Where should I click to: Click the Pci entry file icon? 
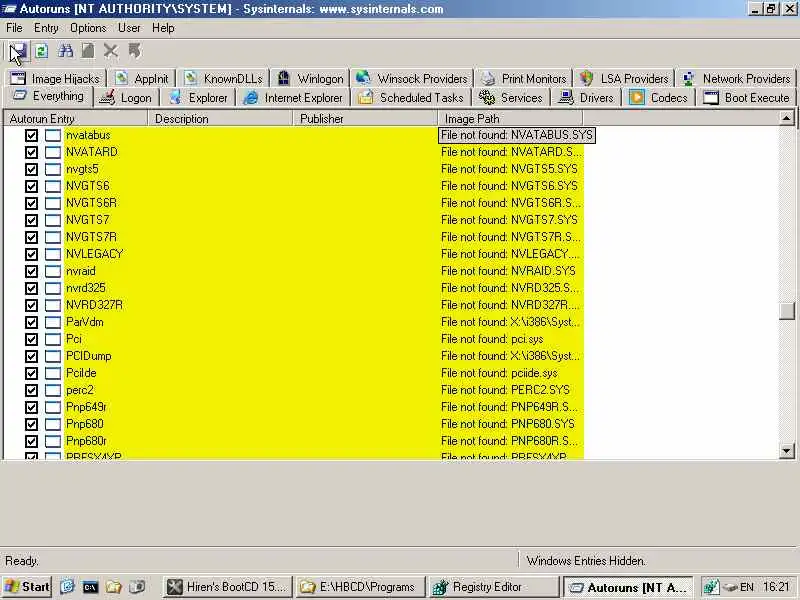(53, 339)
